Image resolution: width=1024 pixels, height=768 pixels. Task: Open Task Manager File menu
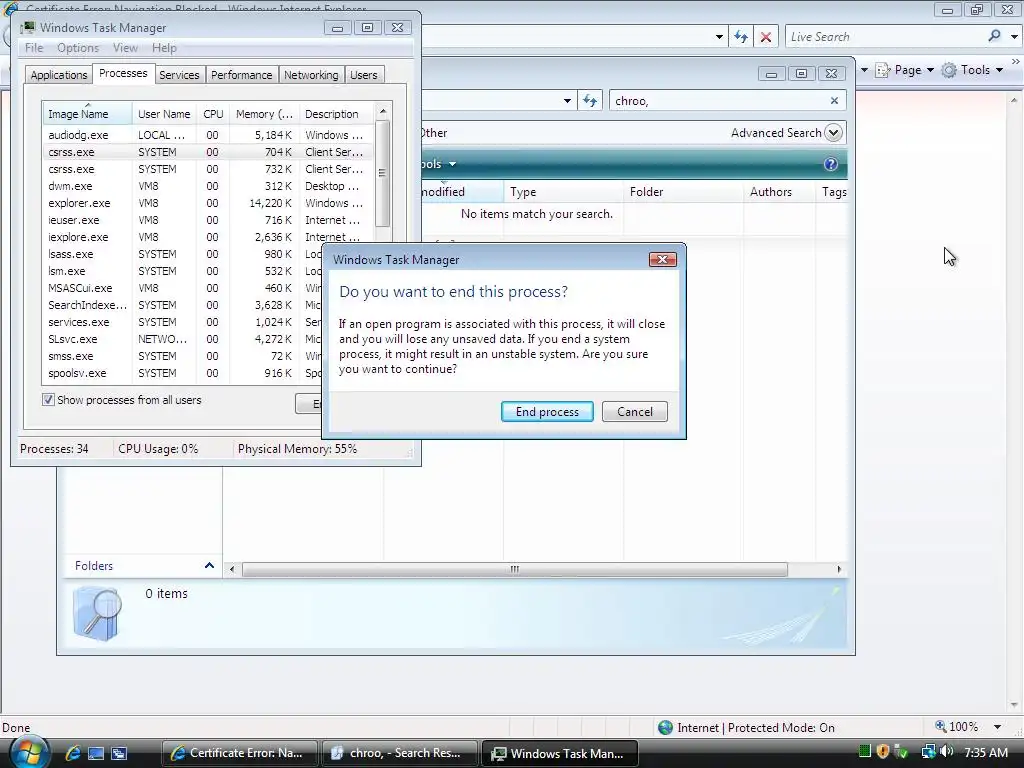click(x=34, y=48)
